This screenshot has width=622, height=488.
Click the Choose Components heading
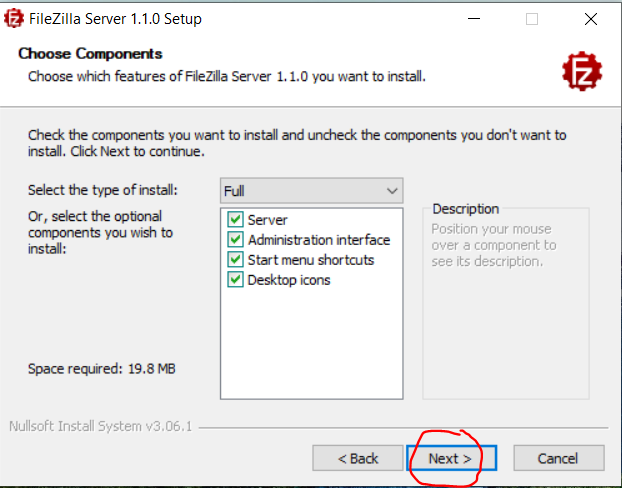coord(90,54)
